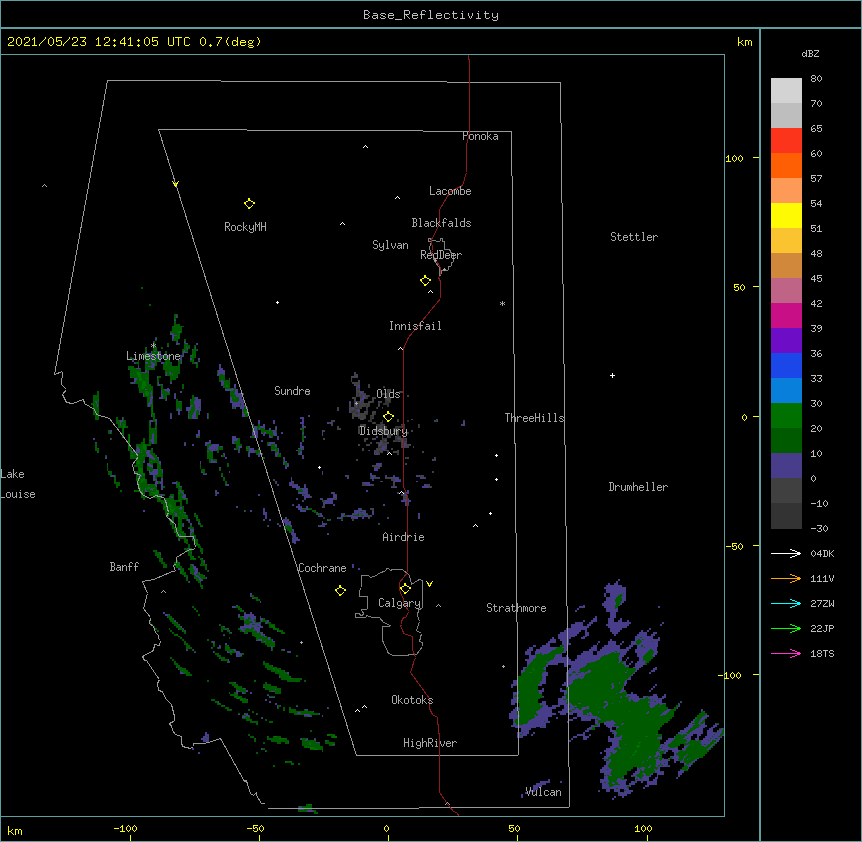The width and height of the screenshot is (862, 842).
Task: Click the yellow diamond marker south of RedDeer
Action: (x=425, y=281)
